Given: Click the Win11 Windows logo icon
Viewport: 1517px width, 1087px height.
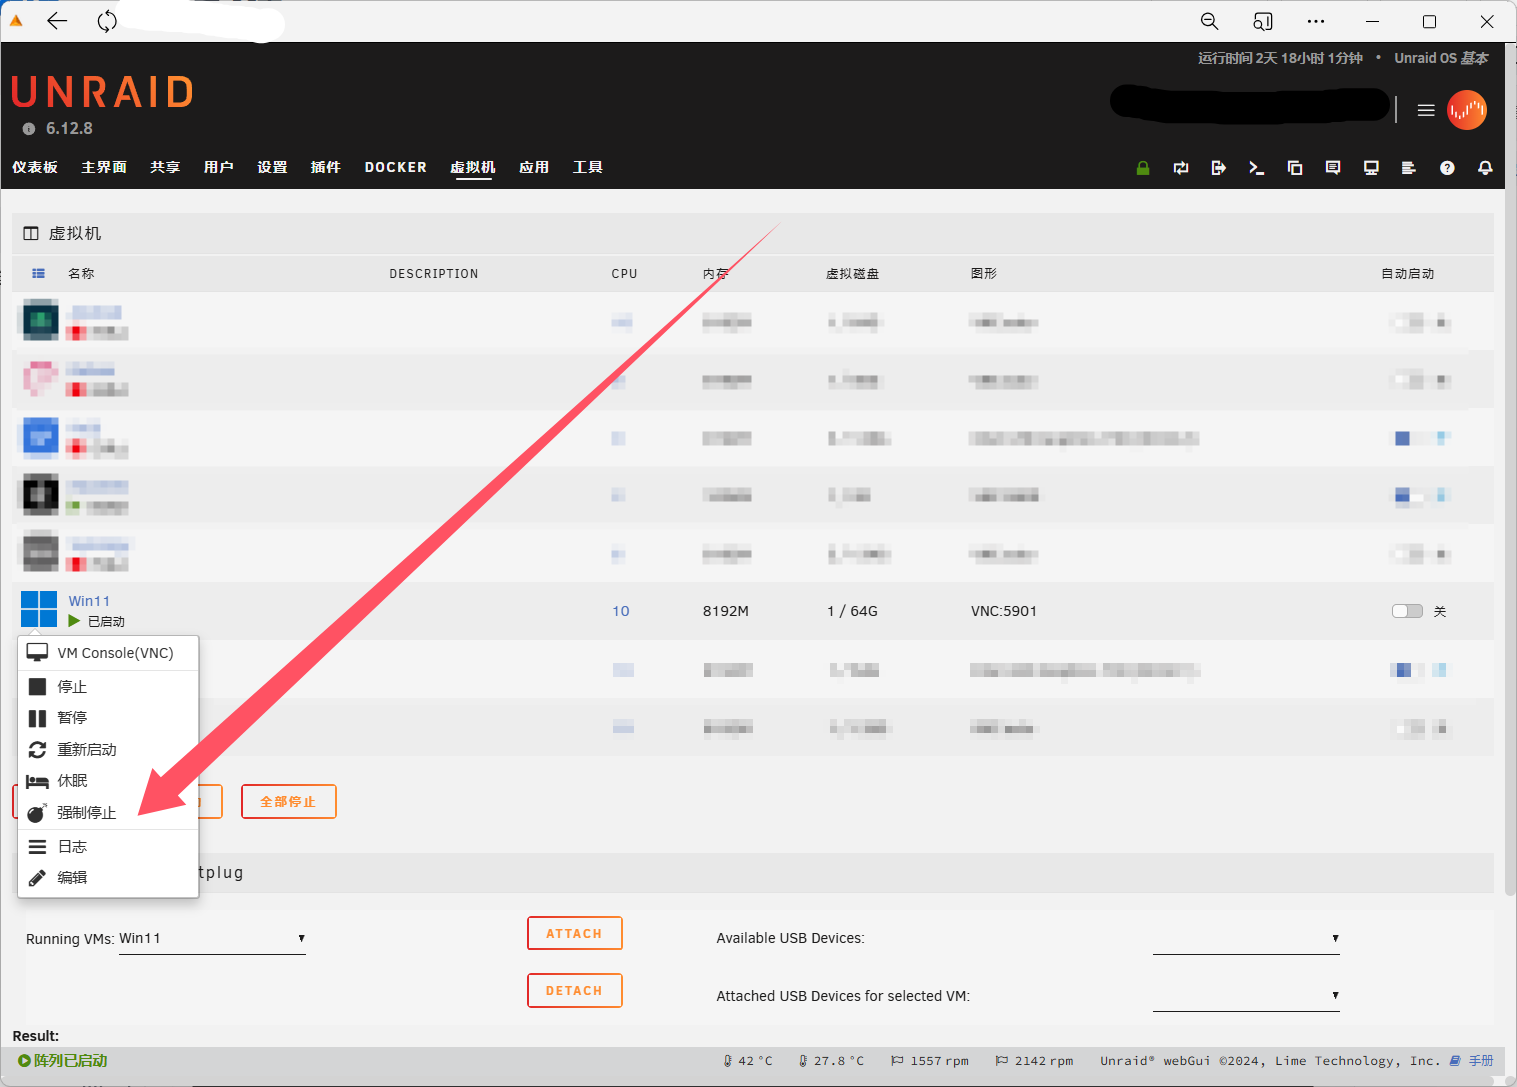Looking at the screenshot, I should [39, 609].
